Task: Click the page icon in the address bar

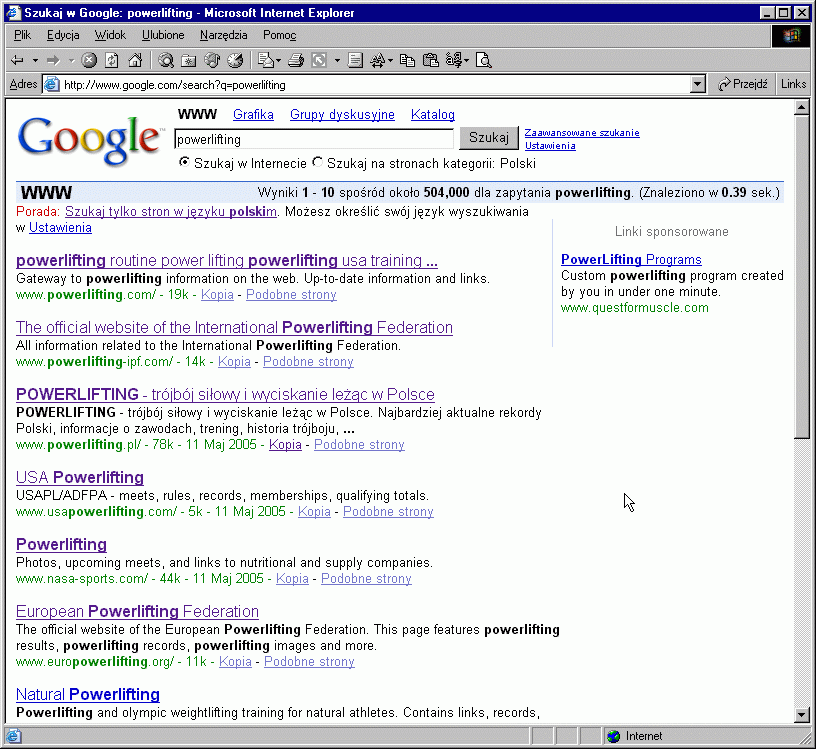Action: pos(51,84)
